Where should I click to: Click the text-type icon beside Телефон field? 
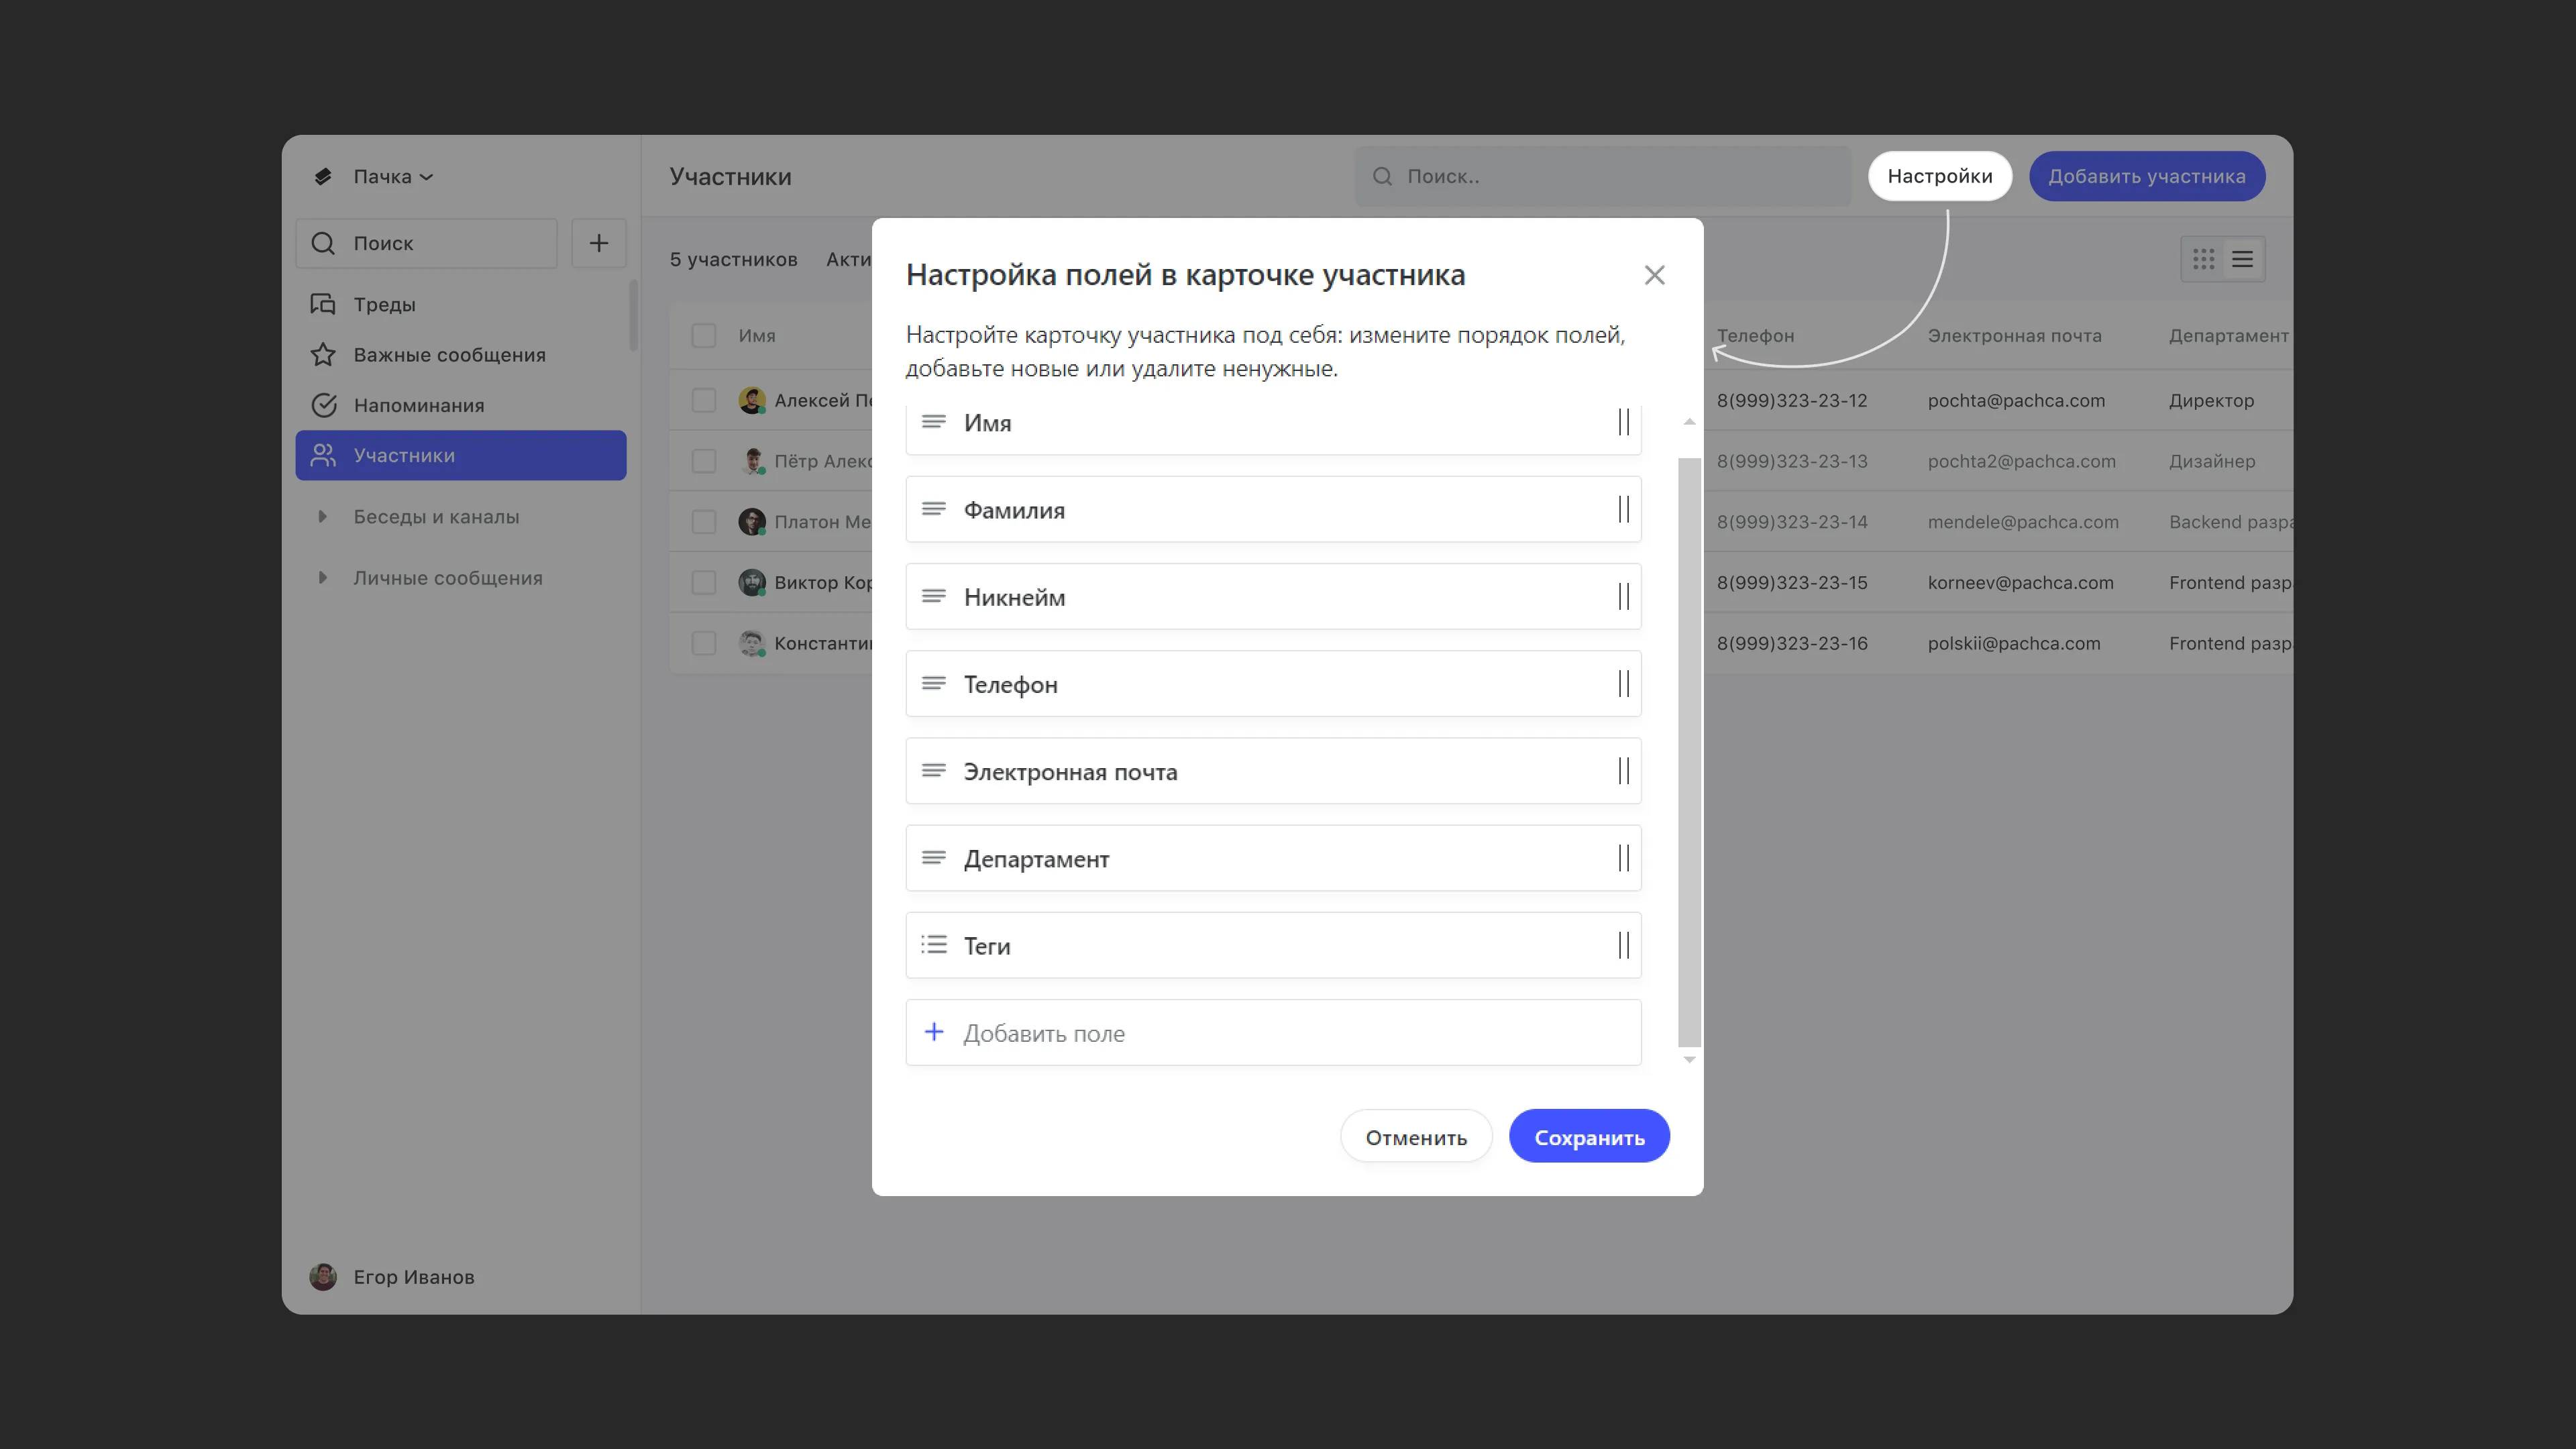click(933, 684)
